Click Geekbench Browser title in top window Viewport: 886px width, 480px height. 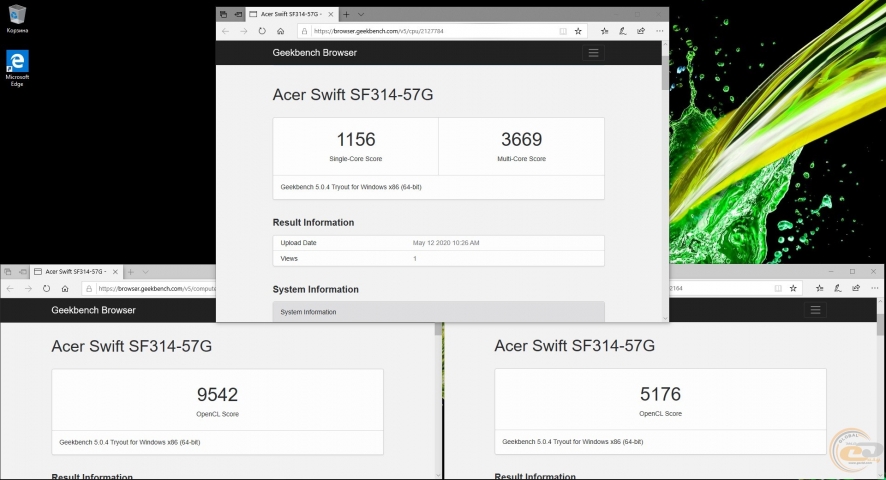coord(315,53)
